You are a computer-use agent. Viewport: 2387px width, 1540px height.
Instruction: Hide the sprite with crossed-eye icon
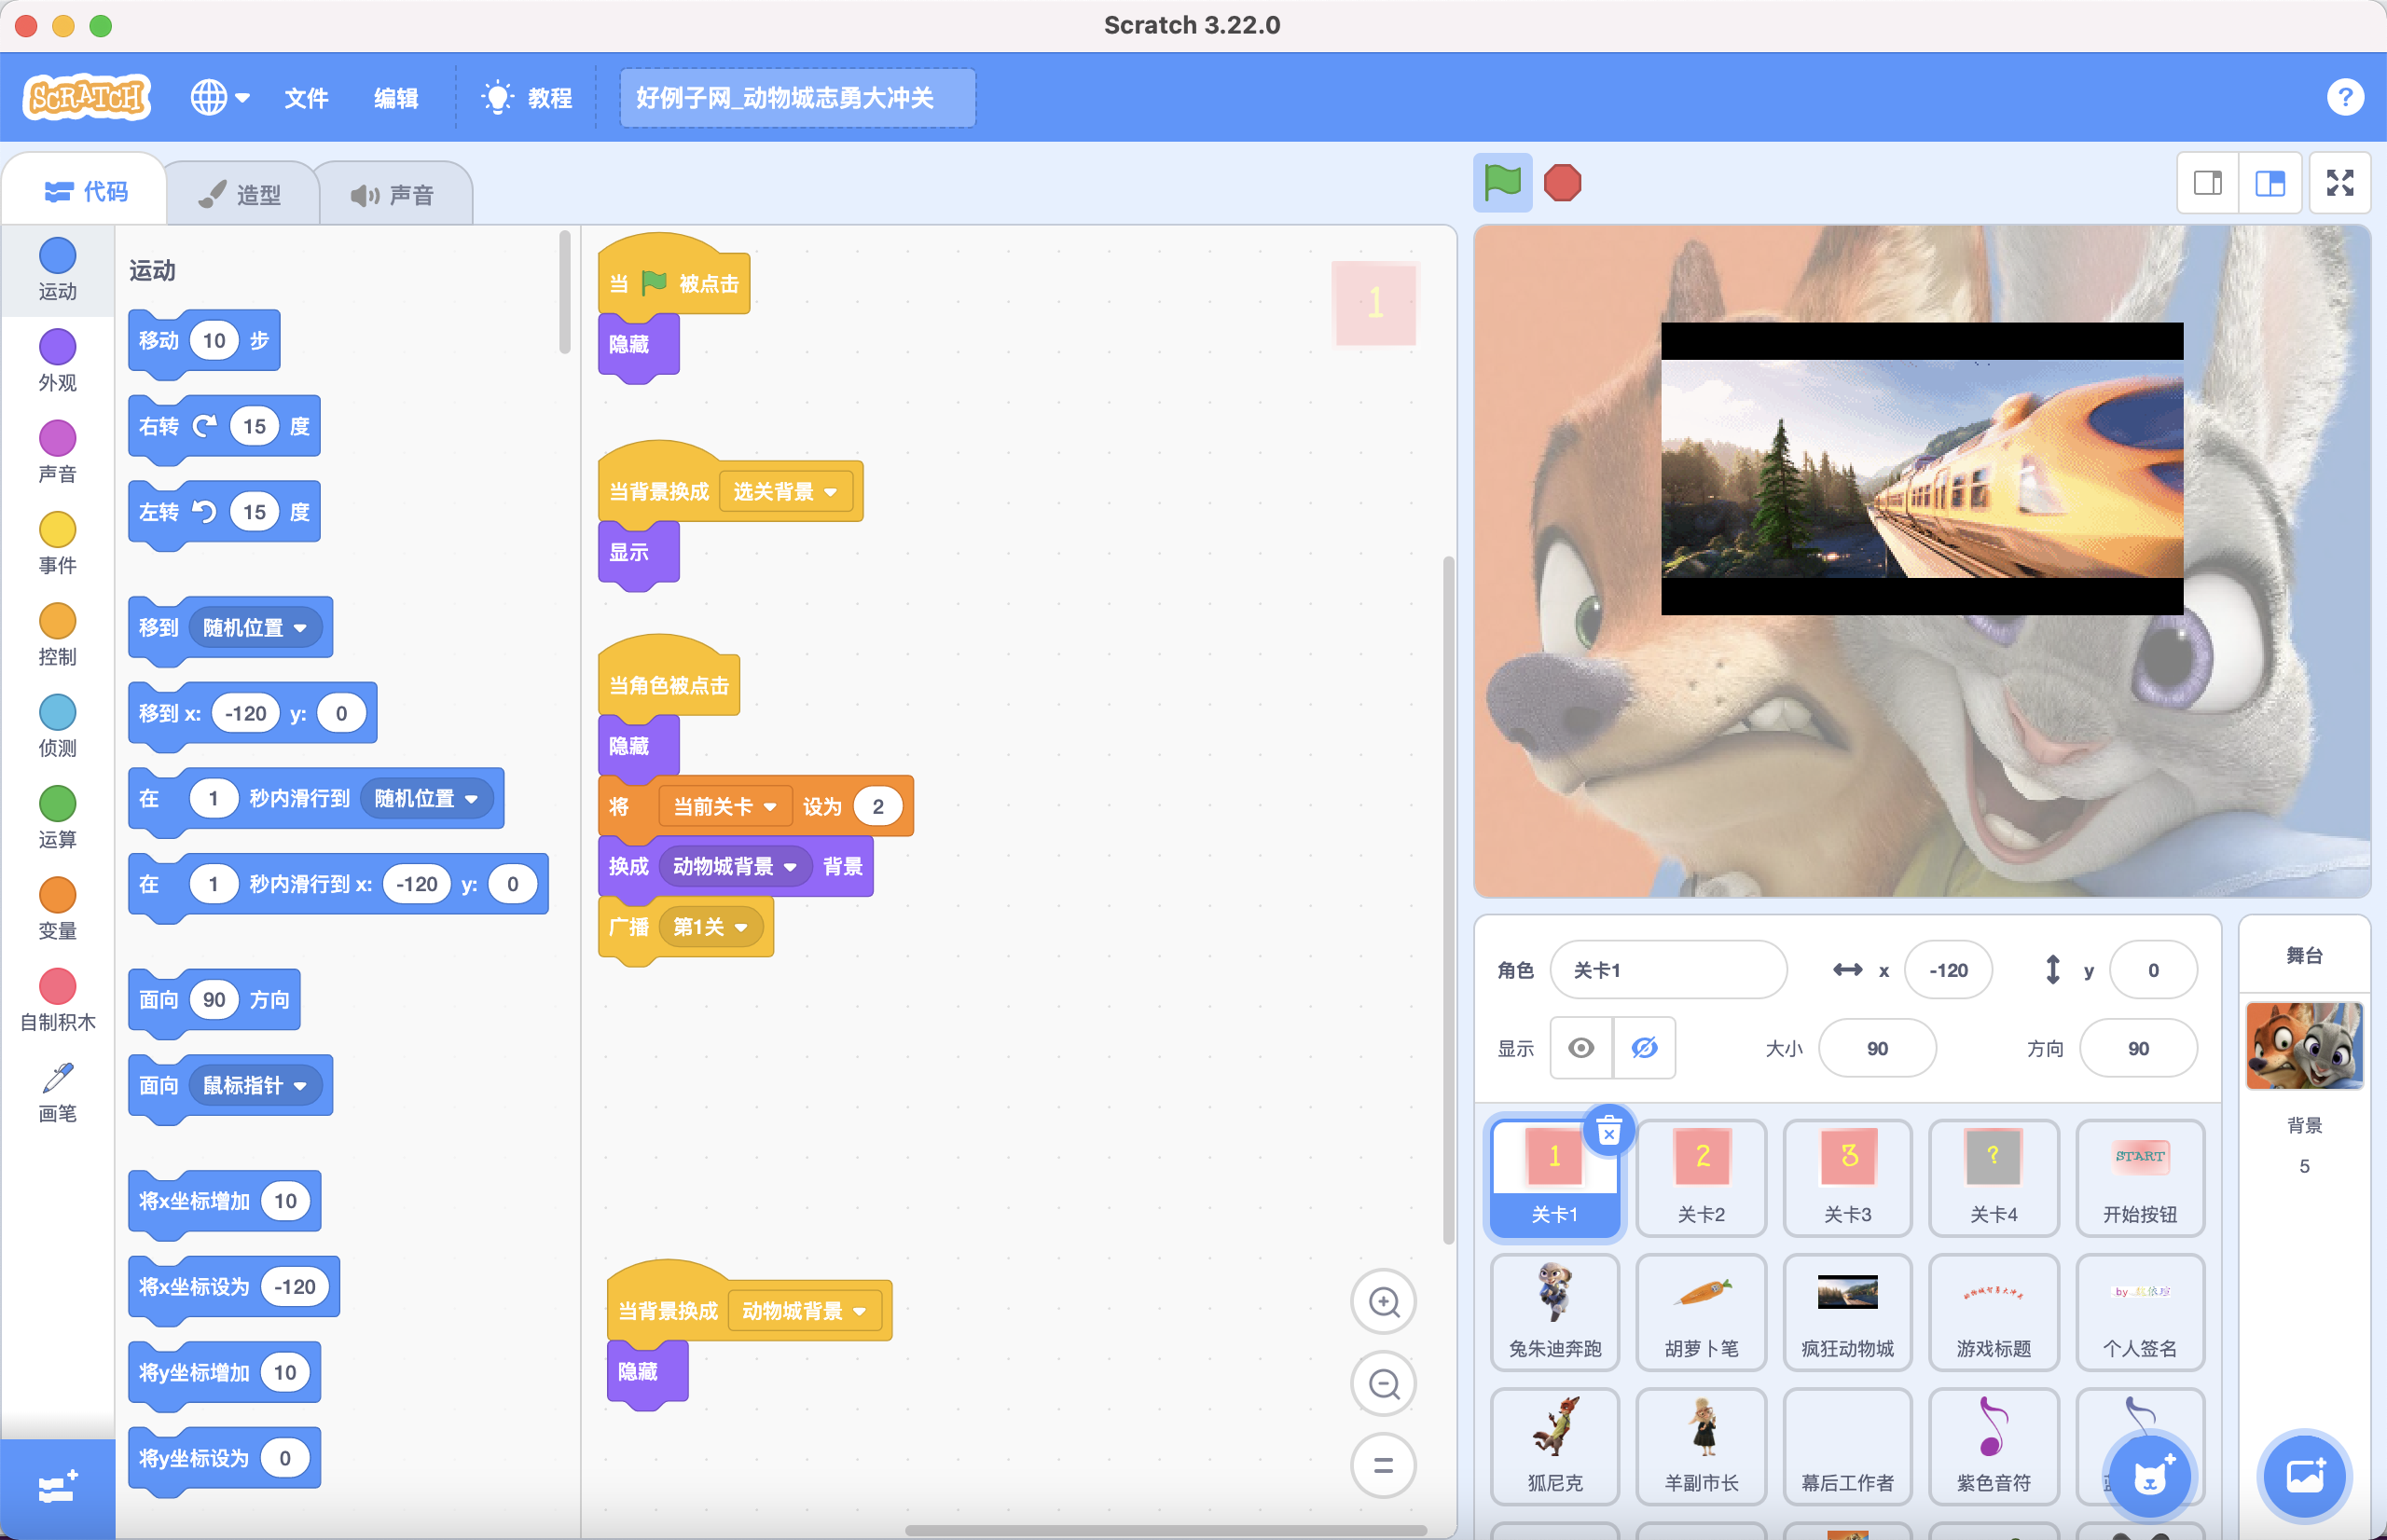pos(1644,1048)
